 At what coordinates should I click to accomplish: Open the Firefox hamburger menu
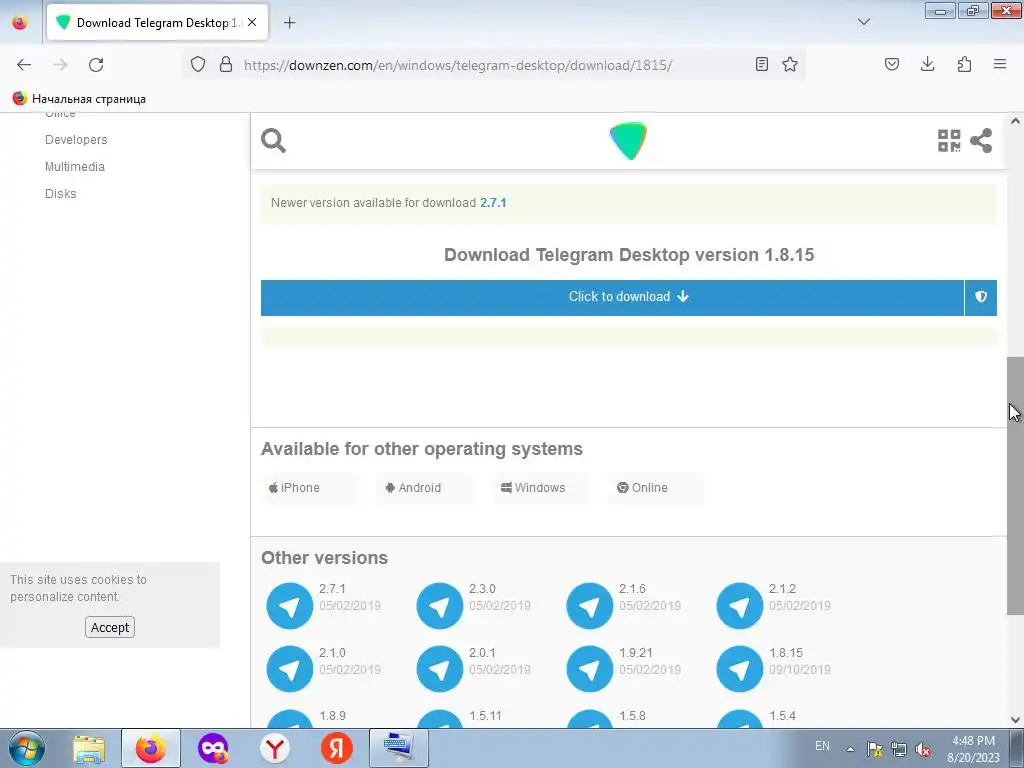[1000, 64]
